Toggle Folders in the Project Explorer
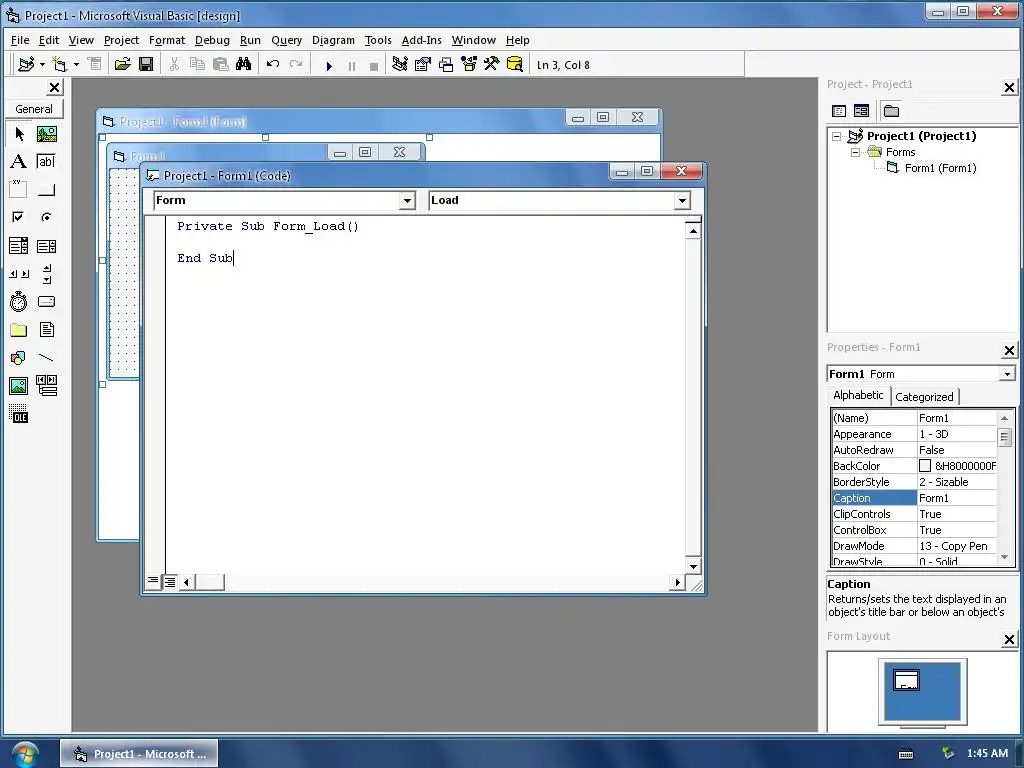The width and height of the screenshot is (1024, 768). tap(891, 111)
